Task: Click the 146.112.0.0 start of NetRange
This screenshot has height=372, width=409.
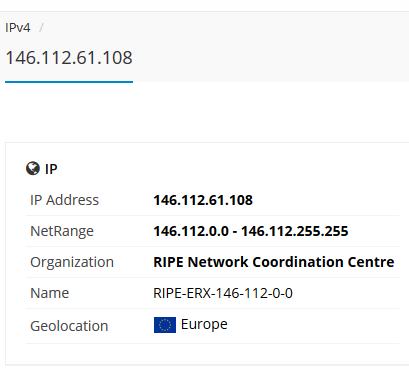Action: pyautogui.click(x=191, y=231)
